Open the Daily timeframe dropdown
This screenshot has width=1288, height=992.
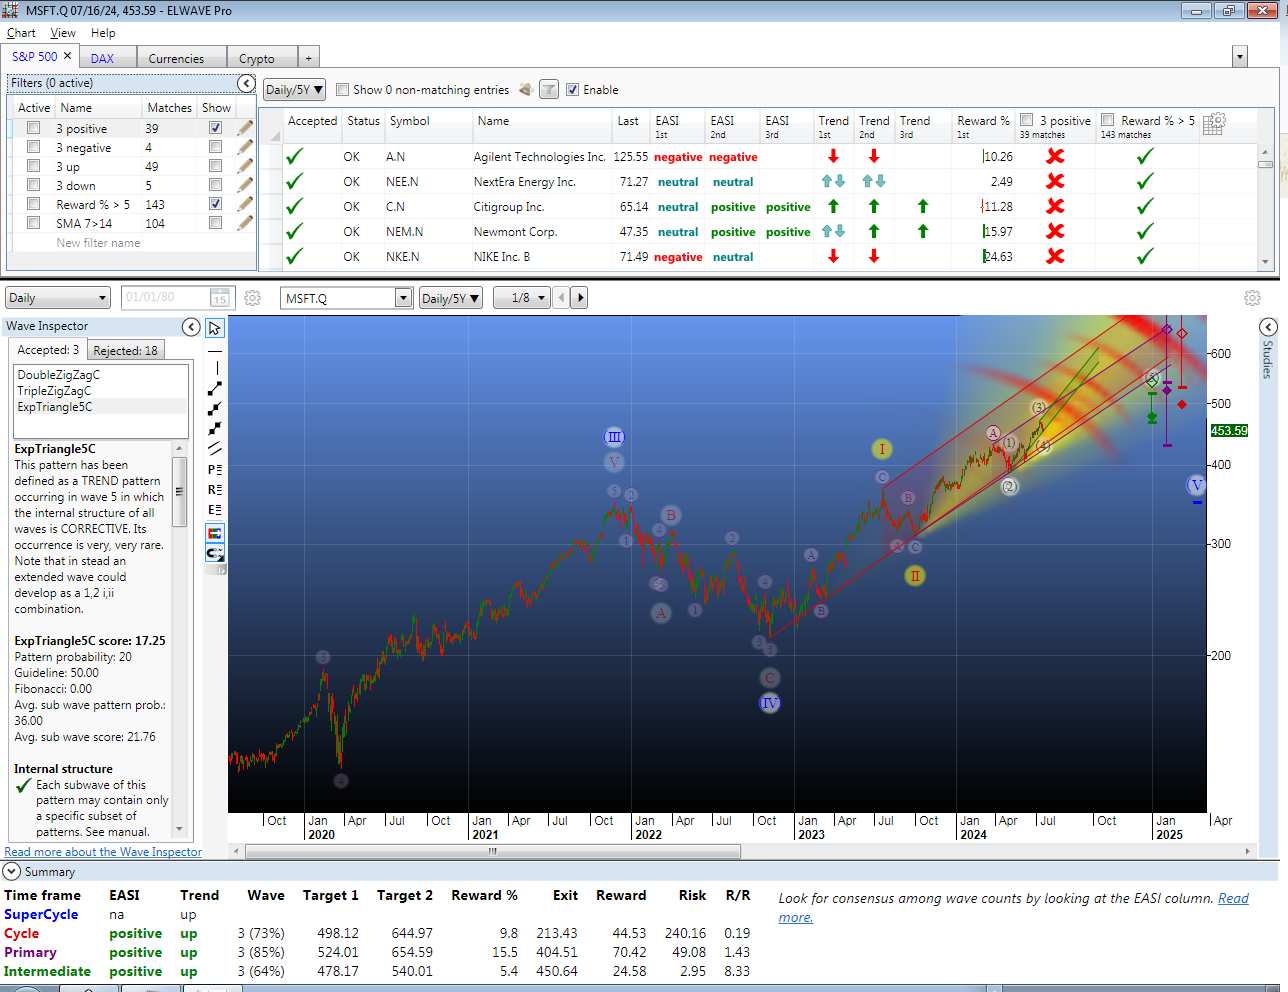102,298
